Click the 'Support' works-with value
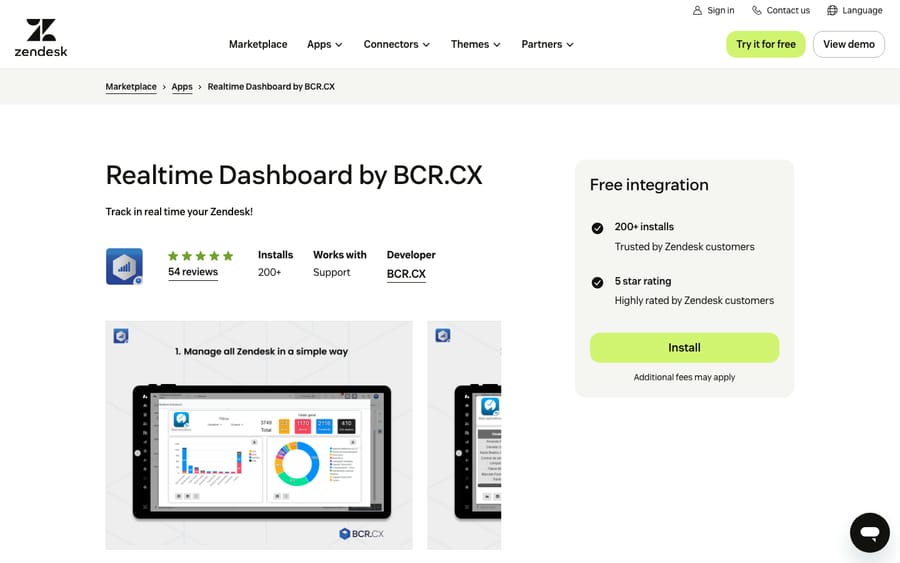This screenshot has width=900, height=563. 331,273
